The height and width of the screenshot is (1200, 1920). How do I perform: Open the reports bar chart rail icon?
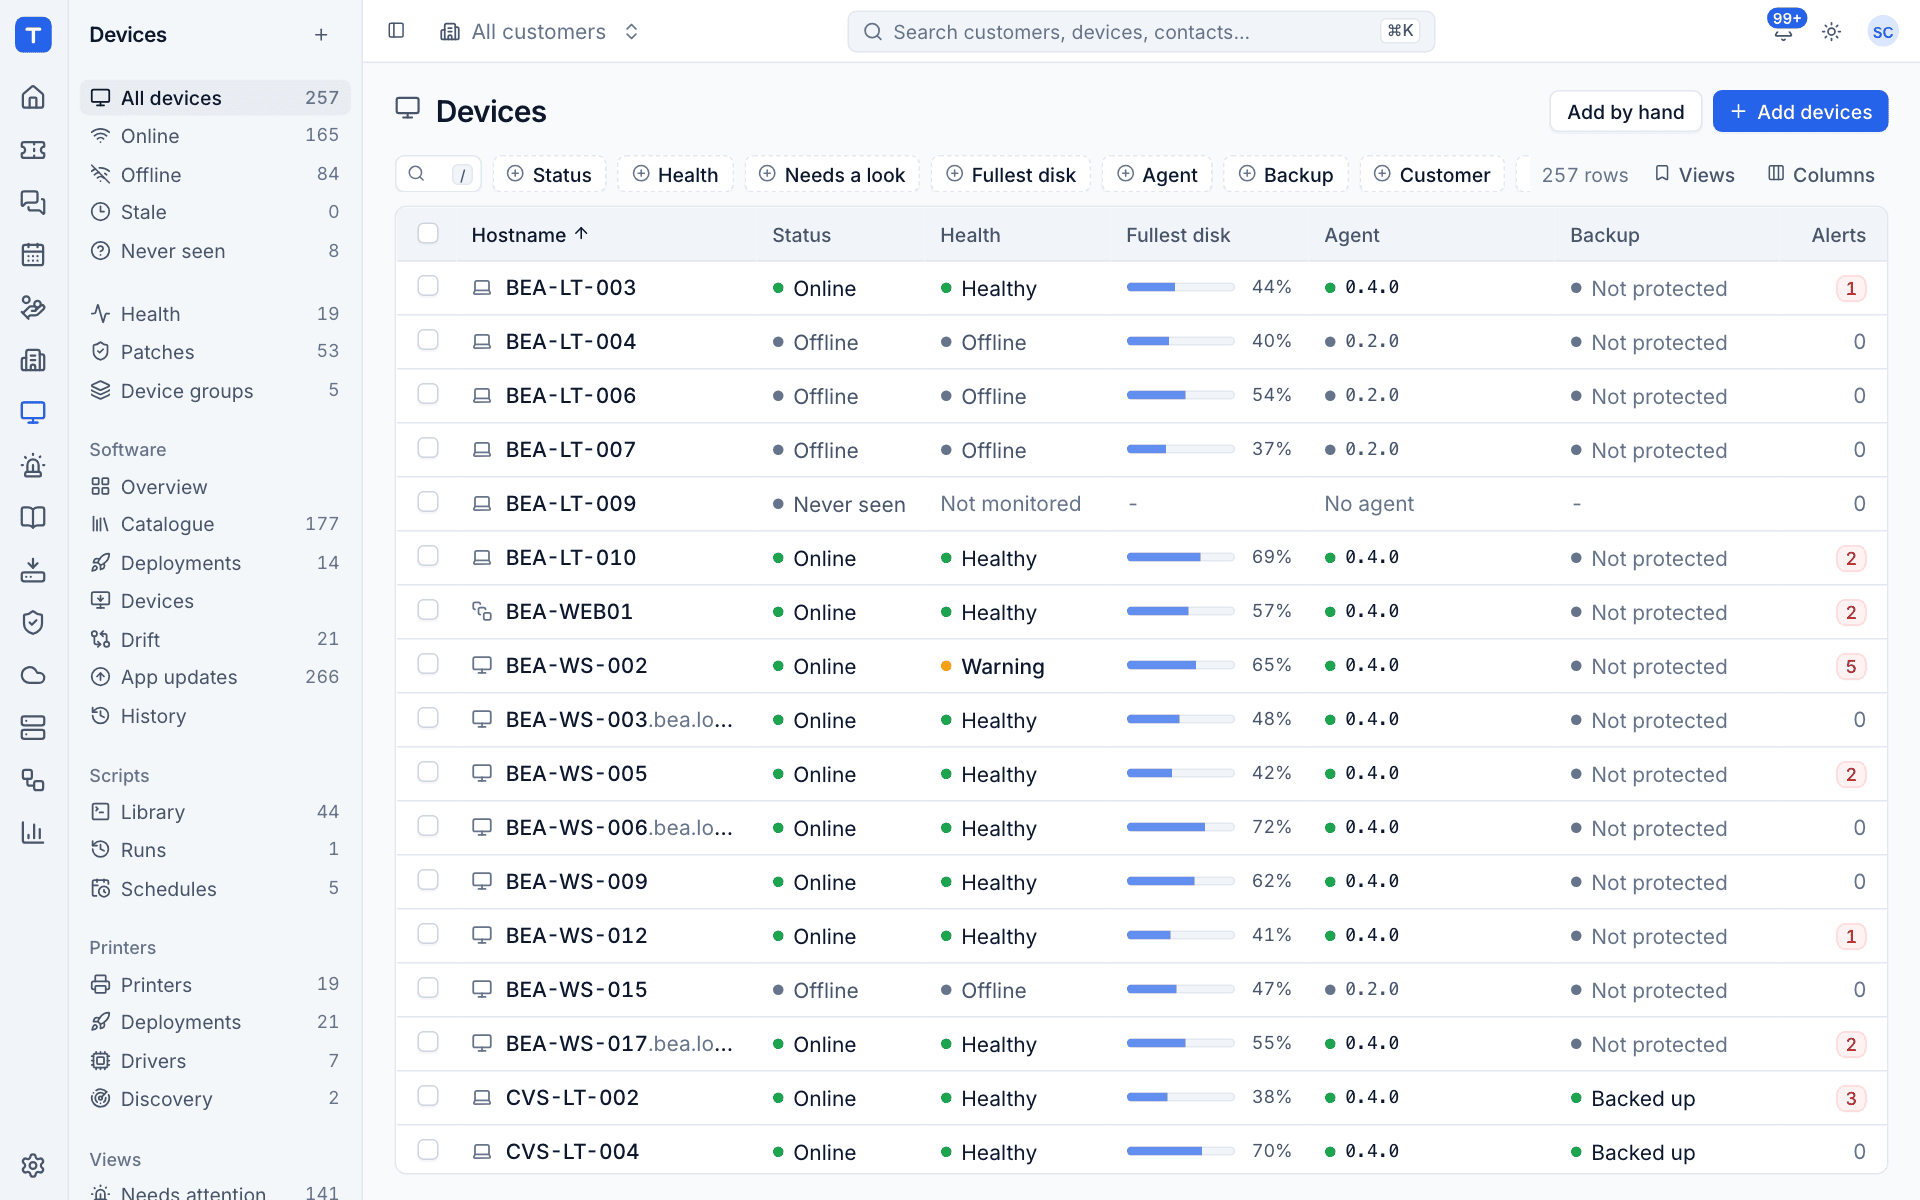(x=33, y=832)
